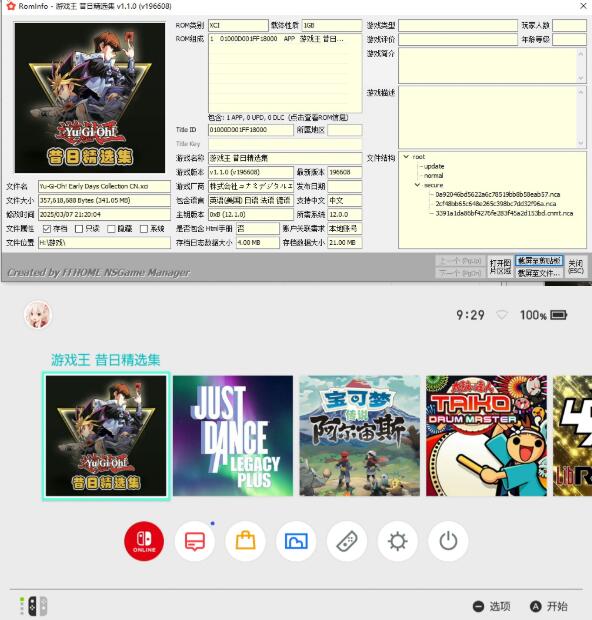Image resolution: width=592 pixels, height=620 pixels.
Task: Click the 游戏名称 field
Action: [285, 158]
